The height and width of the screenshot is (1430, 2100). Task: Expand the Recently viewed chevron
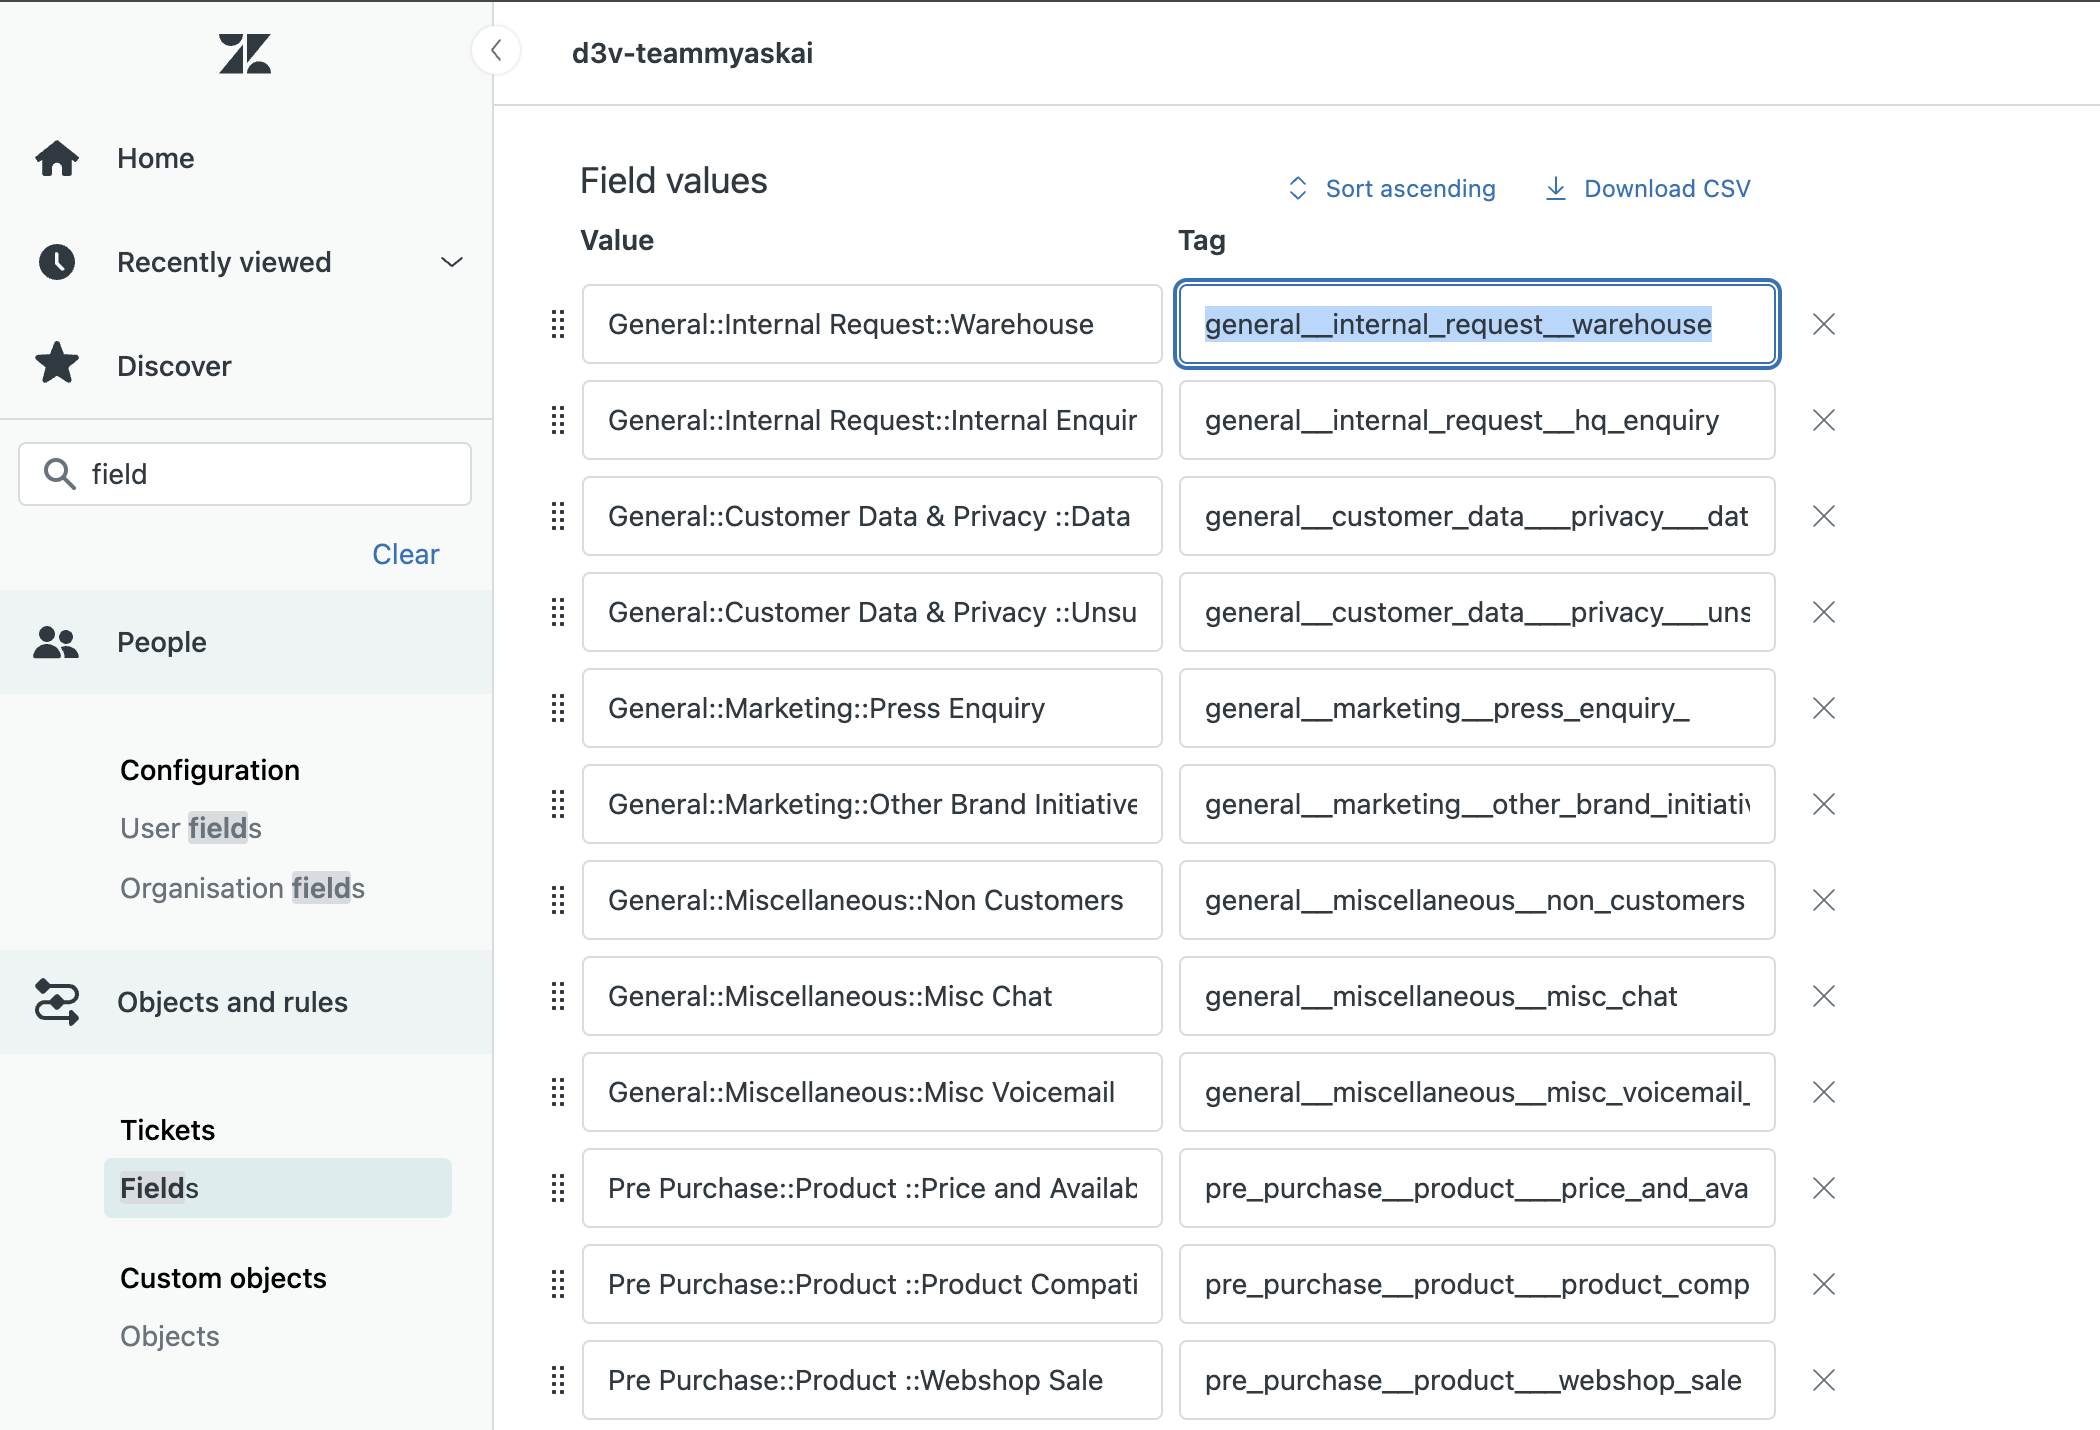452,262
